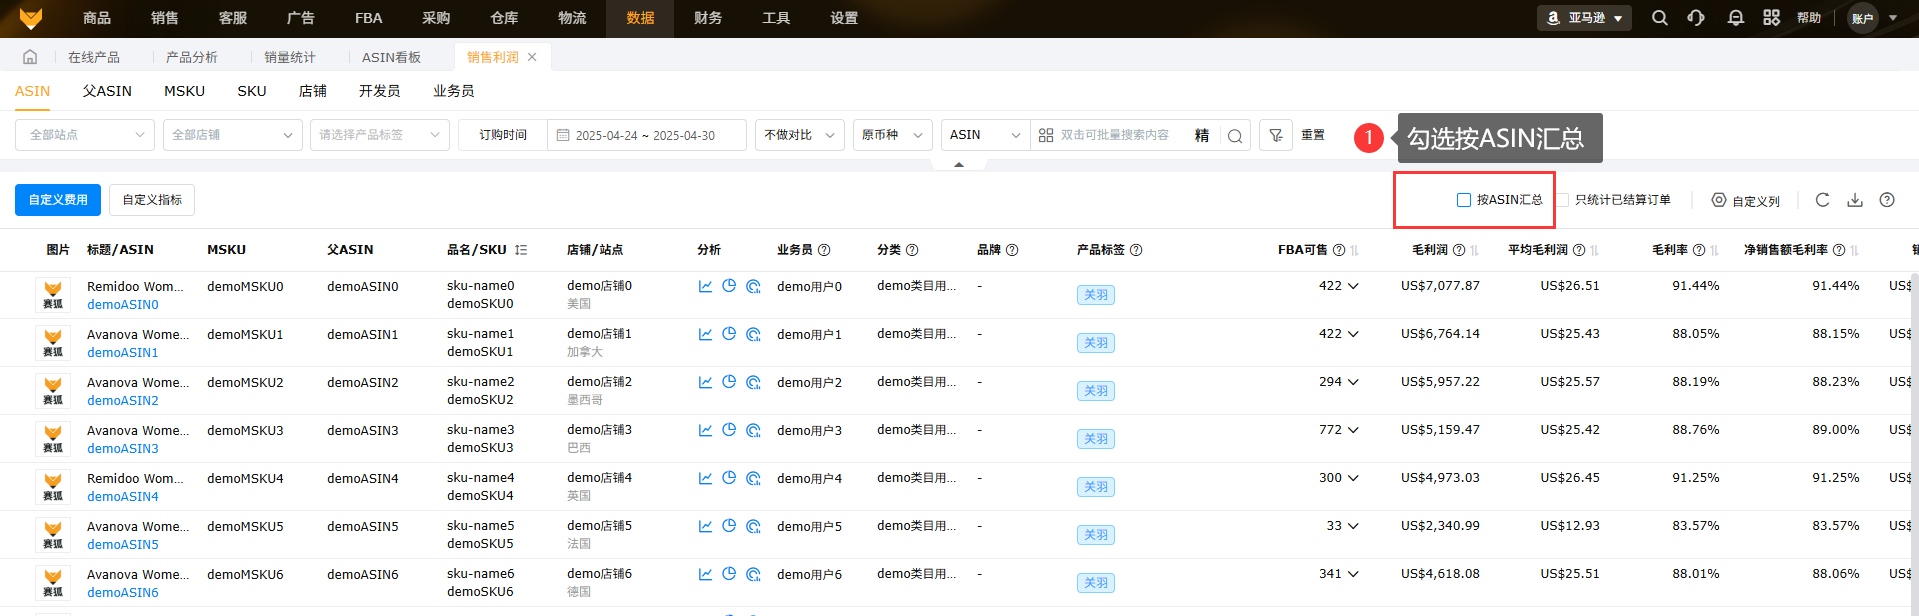Click the date range input field

tap(646, 135)
